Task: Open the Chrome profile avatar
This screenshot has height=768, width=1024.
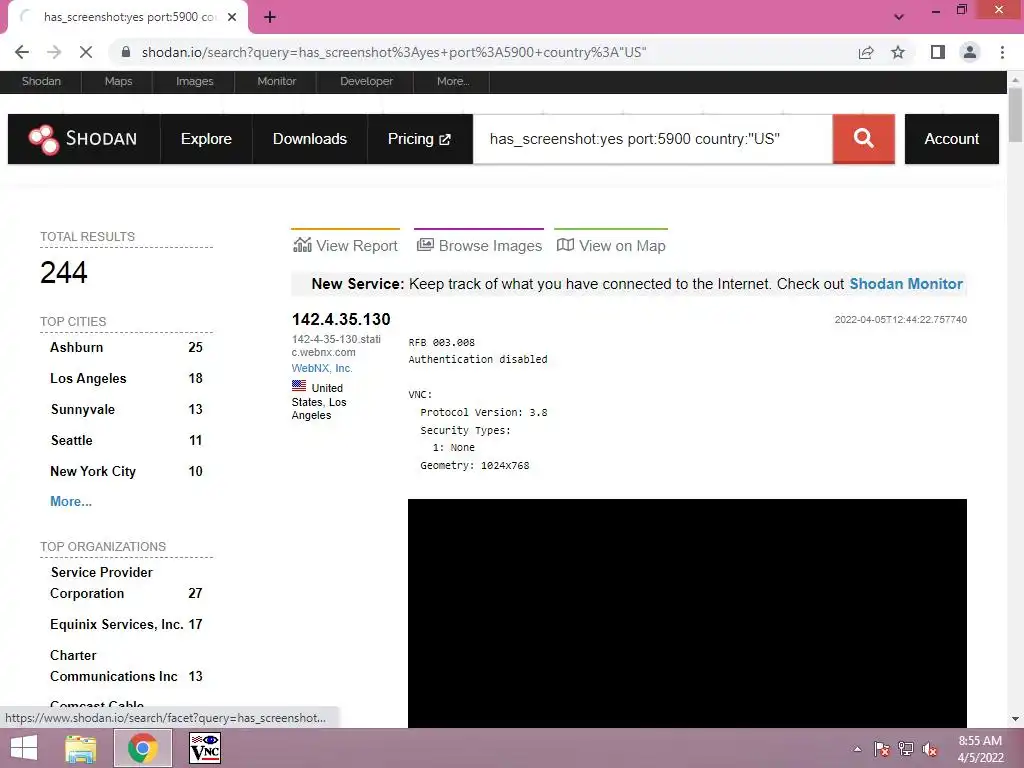Action: coord(970,52)
